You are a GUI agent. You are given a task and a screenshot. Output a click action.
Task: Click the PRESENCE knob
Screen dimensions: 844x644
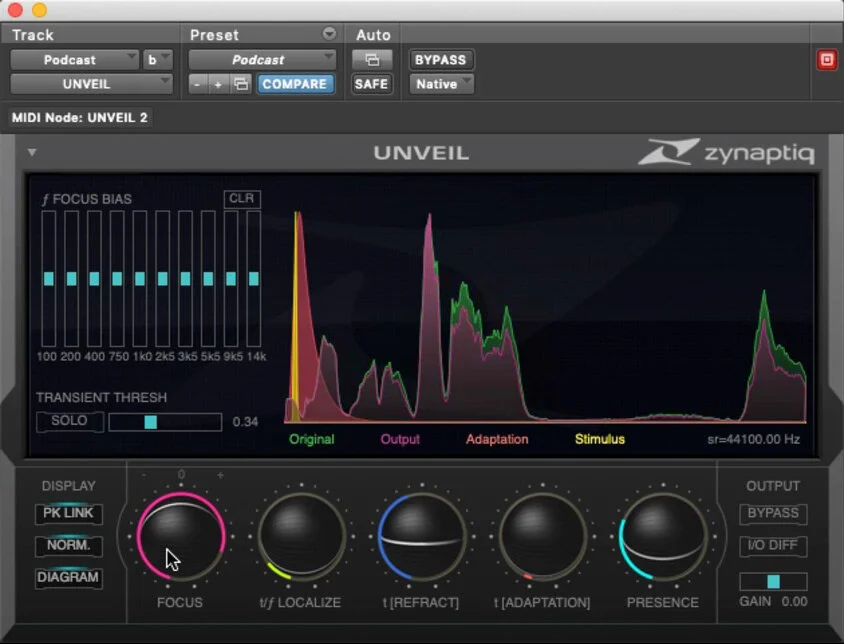(x=663, y=536)
